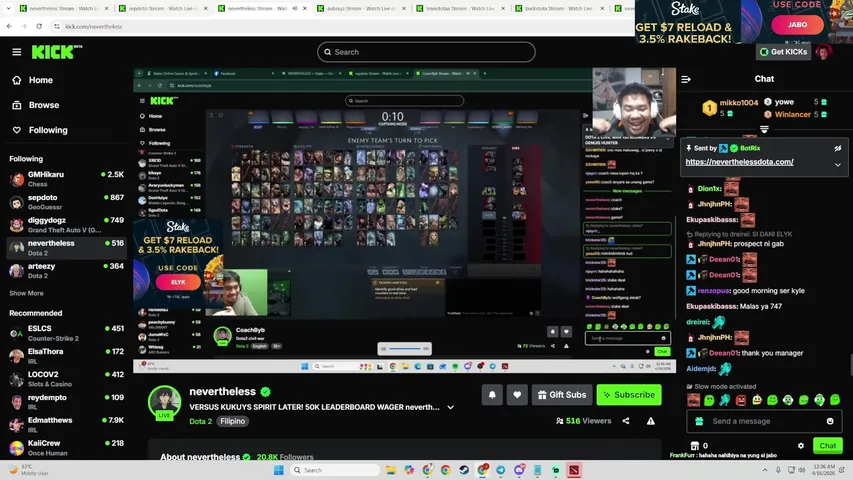Open Dota 2 from taskbar
Viewport: 853px width, 480px height.
pyautogui.click(x=574, y=470)
